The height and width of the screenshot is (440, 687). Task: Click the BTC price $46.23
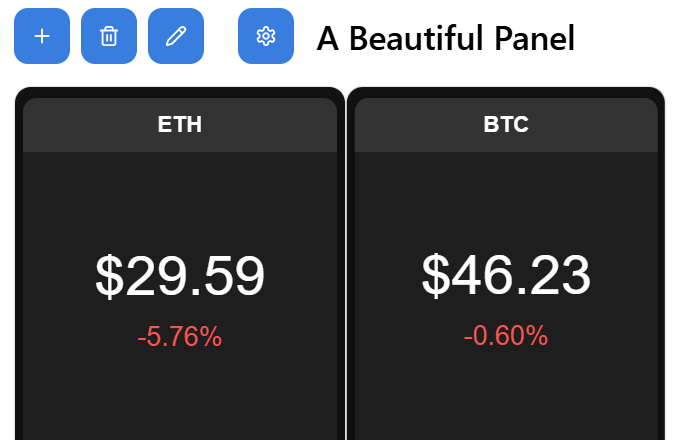coord(506,275)
